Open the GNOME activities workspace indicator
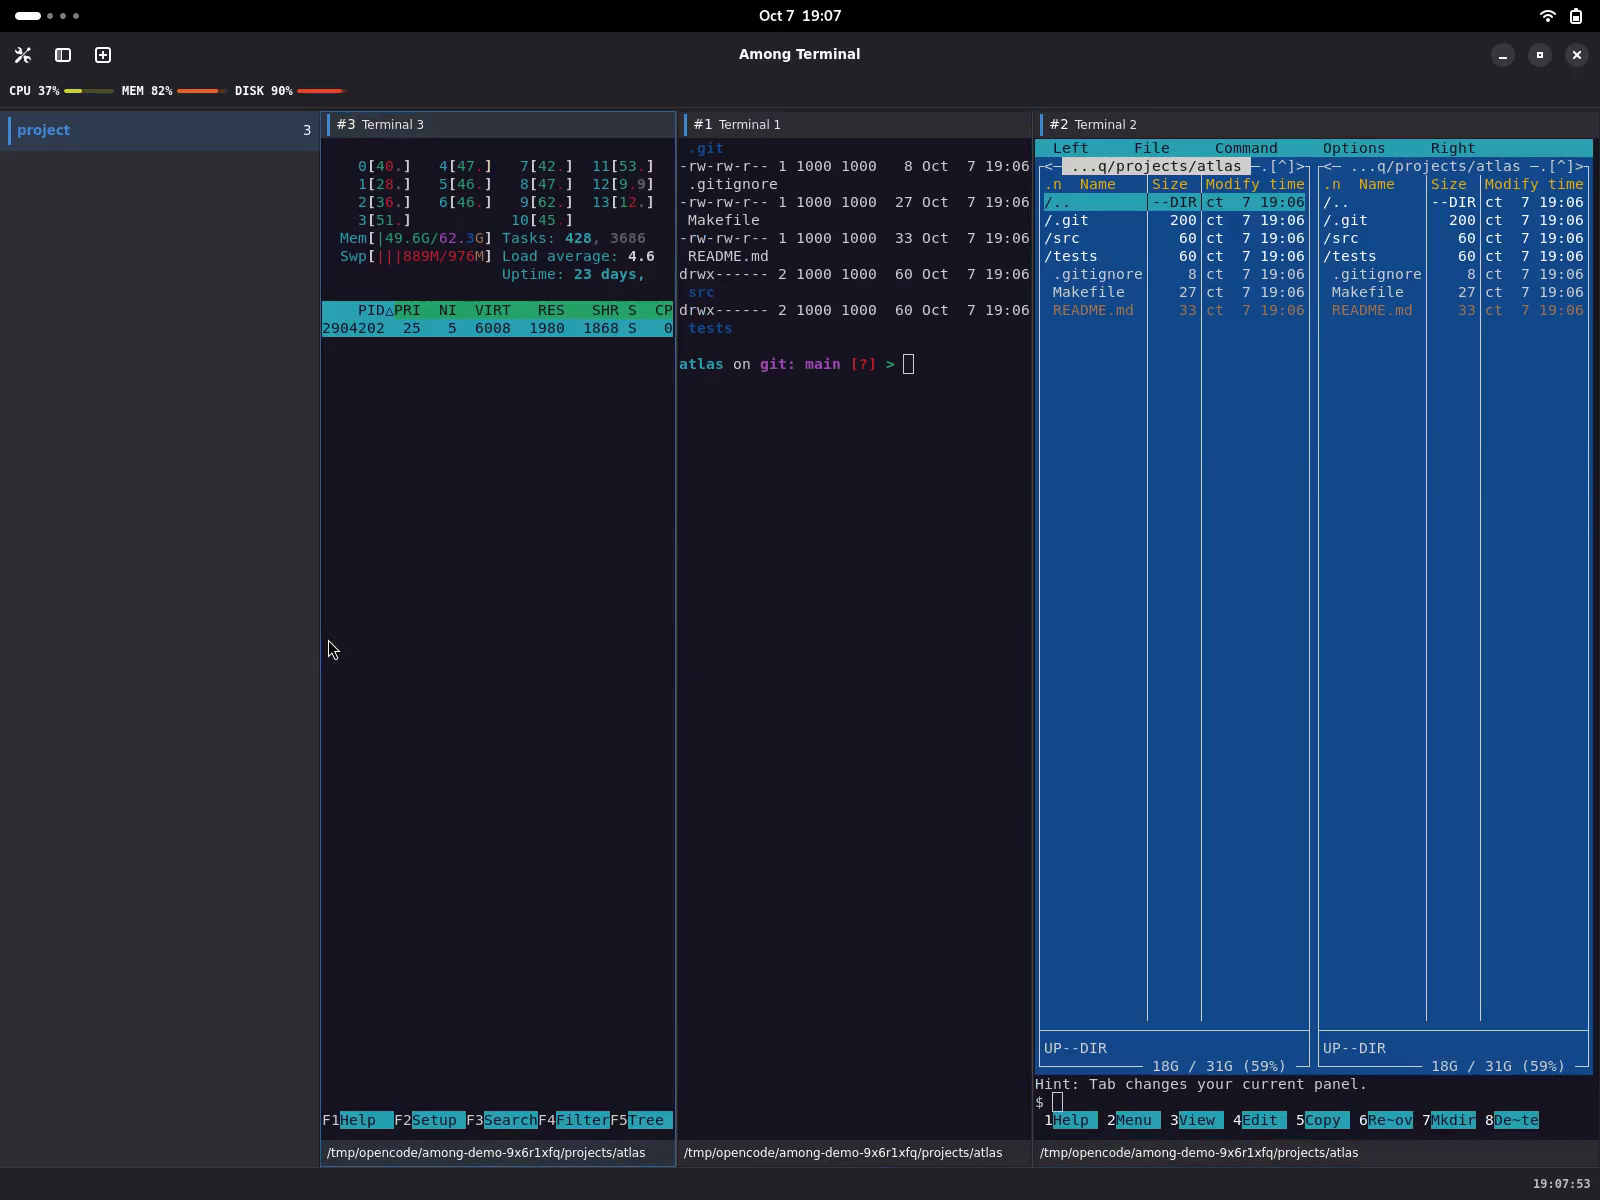 (x=47, y=16)
